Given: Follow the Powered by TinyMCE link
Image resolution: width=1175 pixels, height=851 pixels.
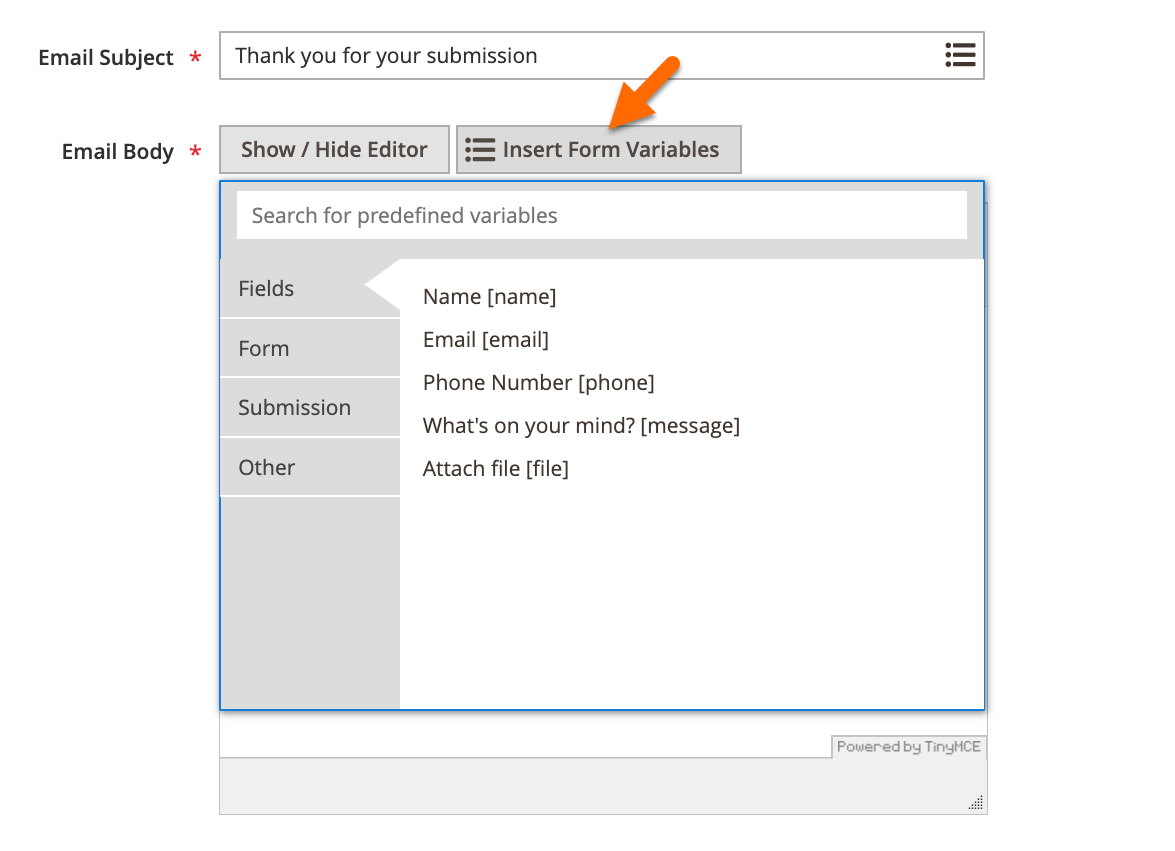Looking at the screenshot, I should coord(908,747).
